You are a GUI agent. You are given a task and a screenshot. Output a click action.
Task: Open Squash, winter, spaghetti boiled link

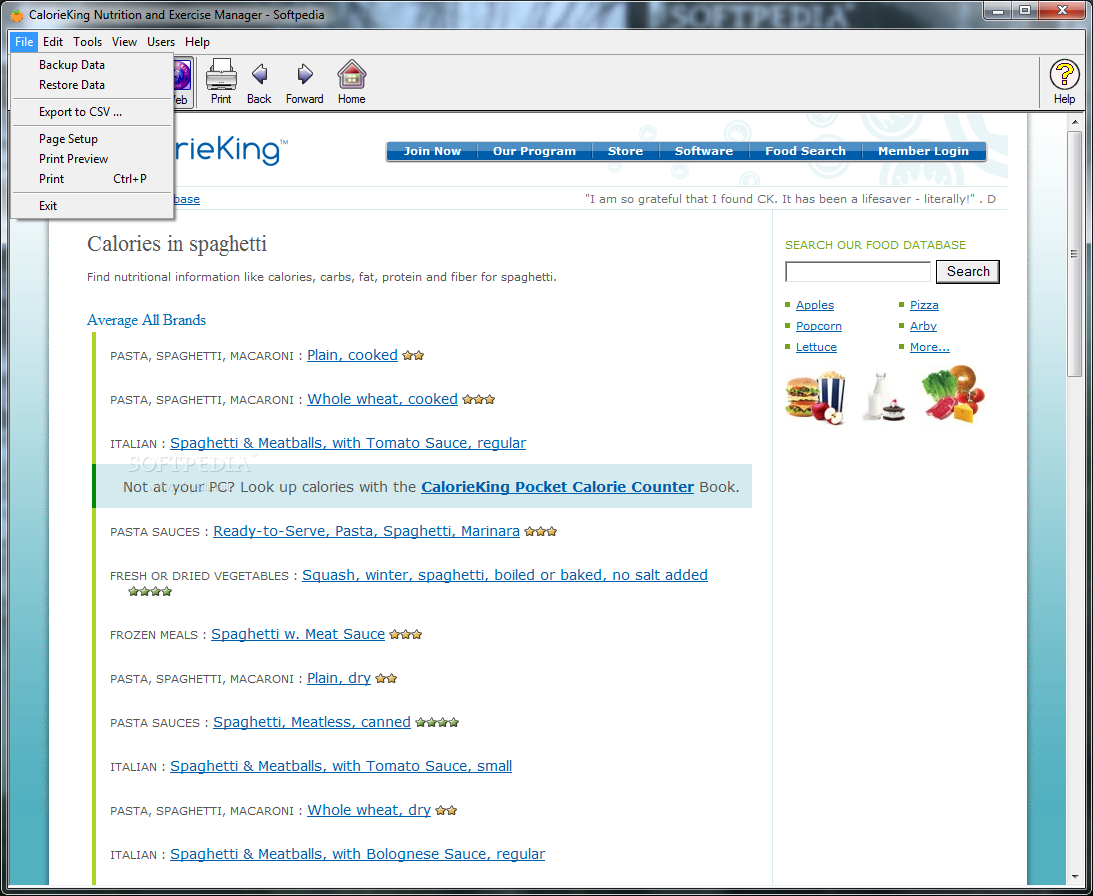pos(505,575)
